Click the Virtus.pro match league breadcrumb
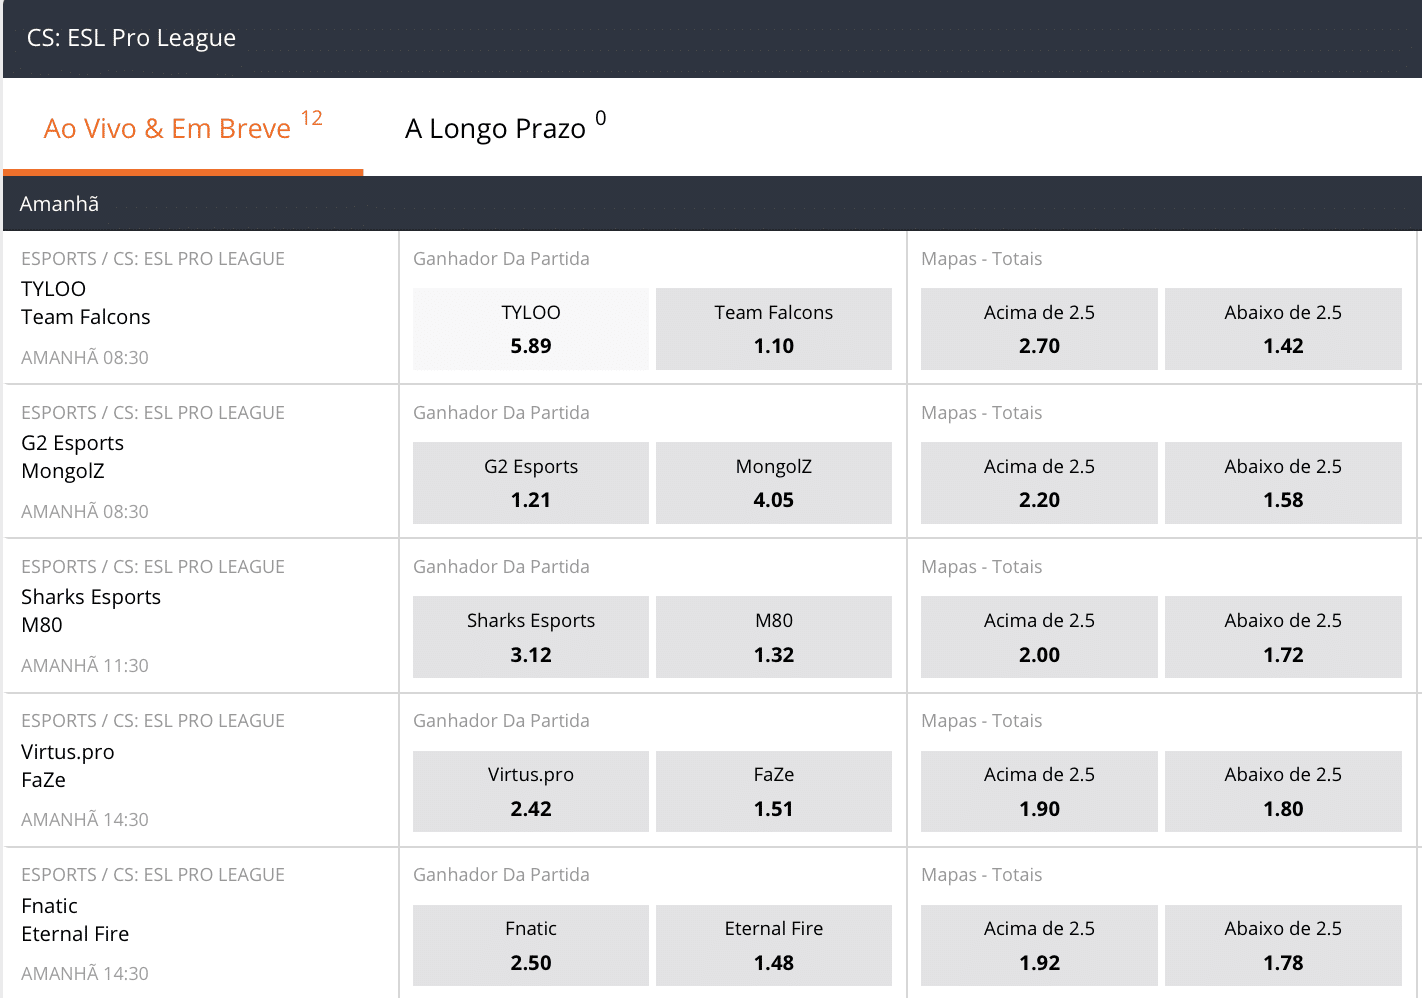1422x998 pixels. [153, 721]
